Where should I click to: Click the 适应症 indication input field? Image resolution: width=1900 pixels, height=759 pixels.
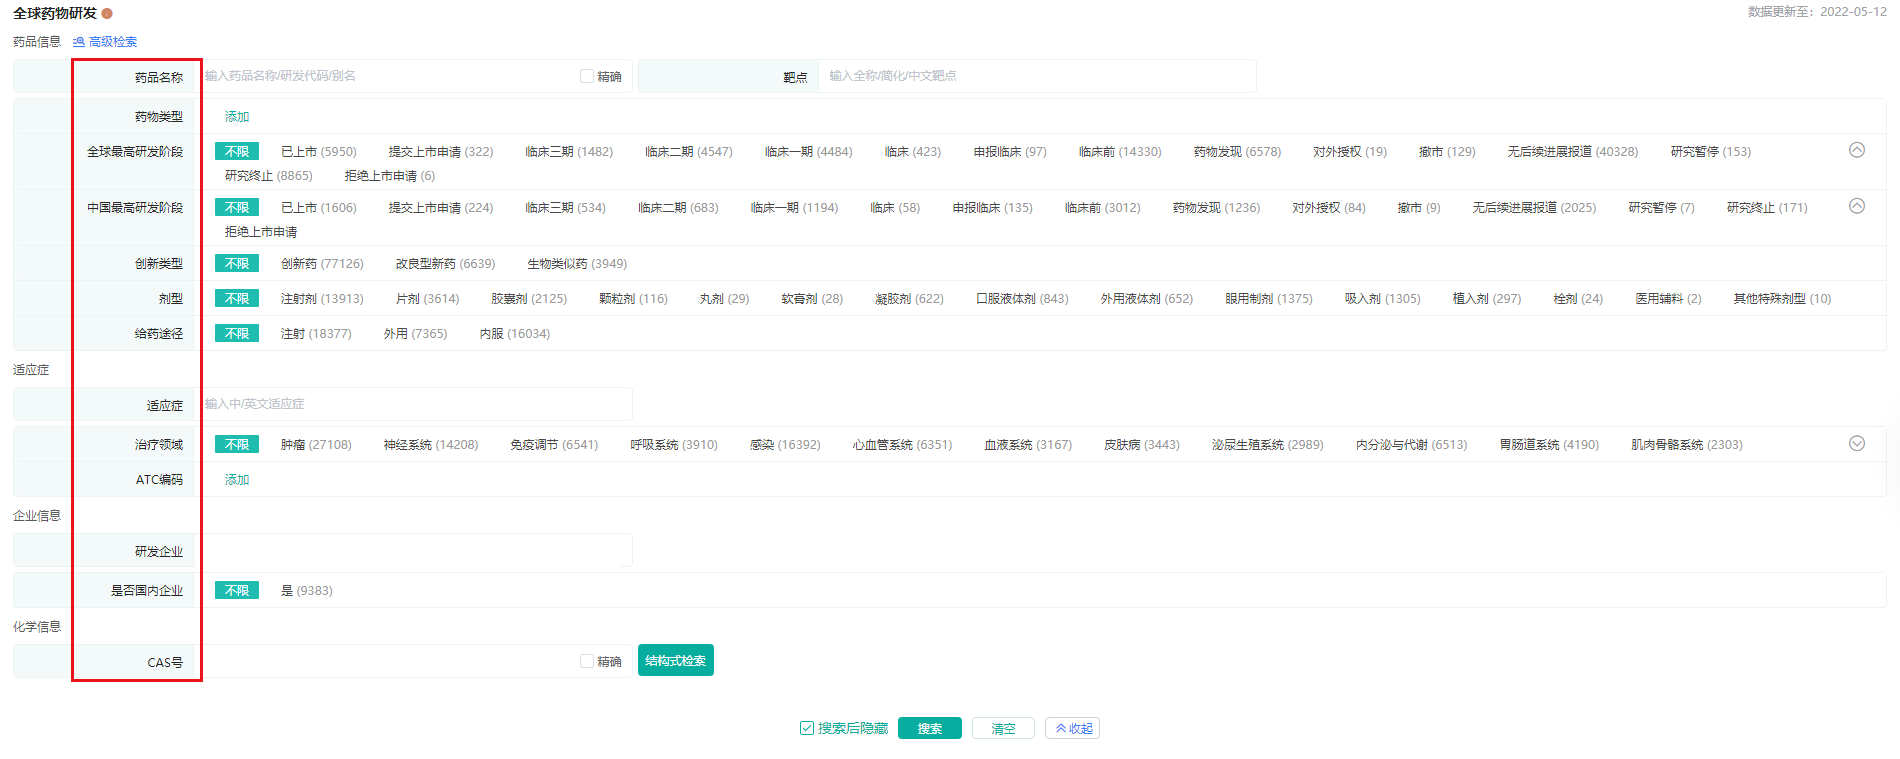click(x=415, y=404)
